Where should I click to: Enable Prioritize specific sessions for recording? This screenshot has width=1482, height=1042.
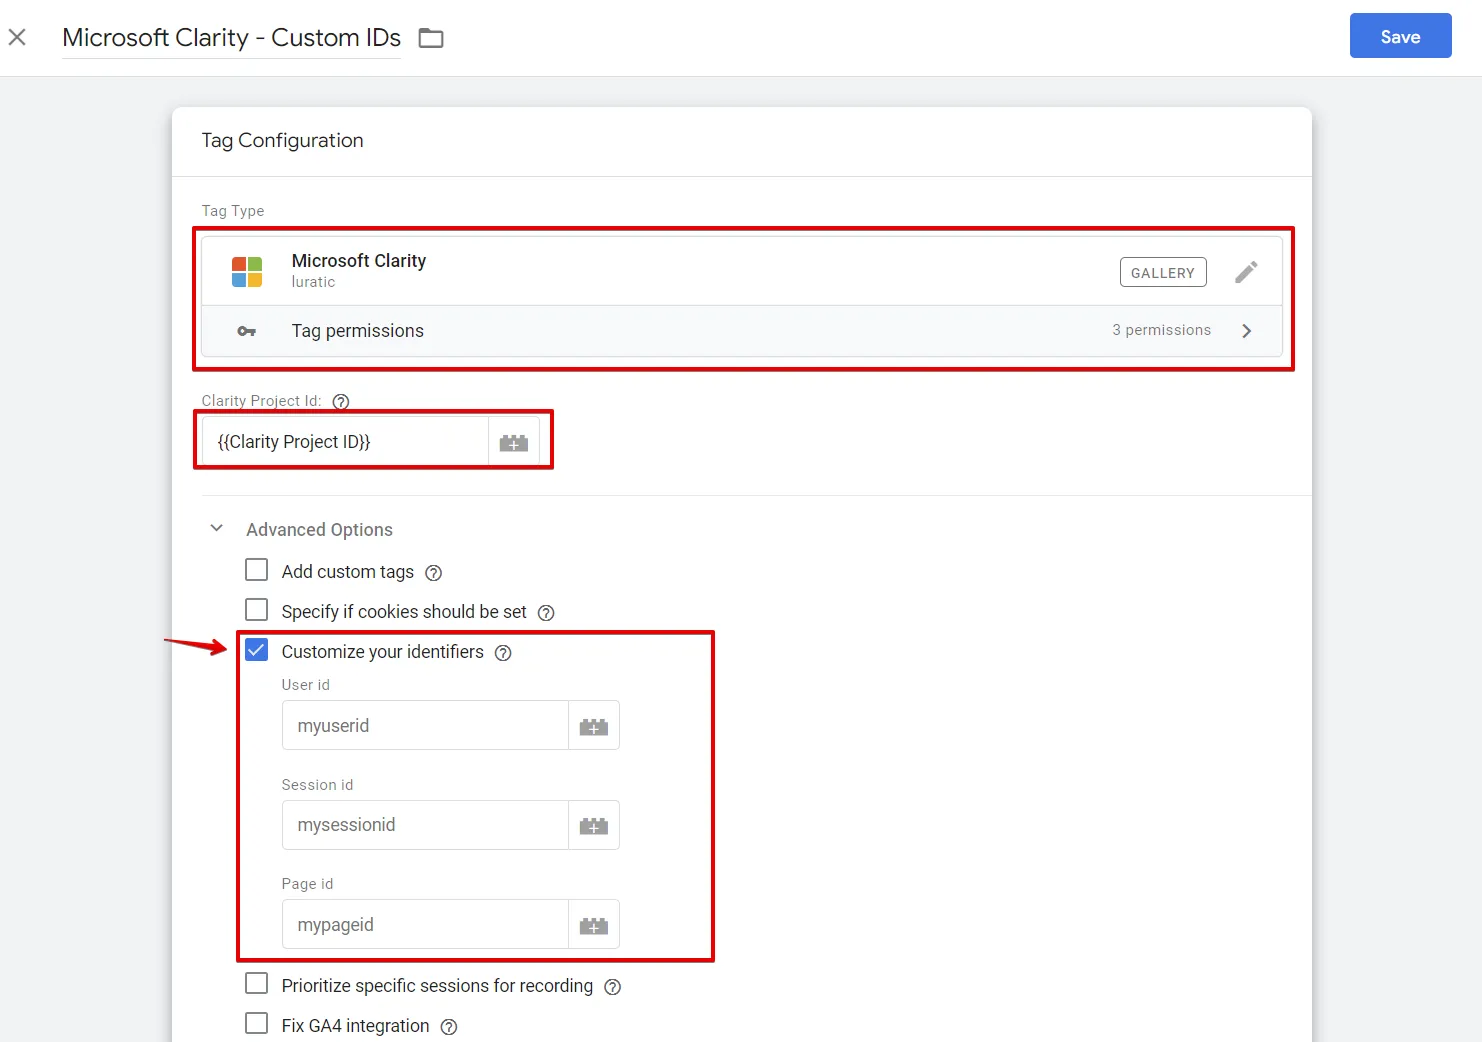pyautogui.click(x=257, y=984)
